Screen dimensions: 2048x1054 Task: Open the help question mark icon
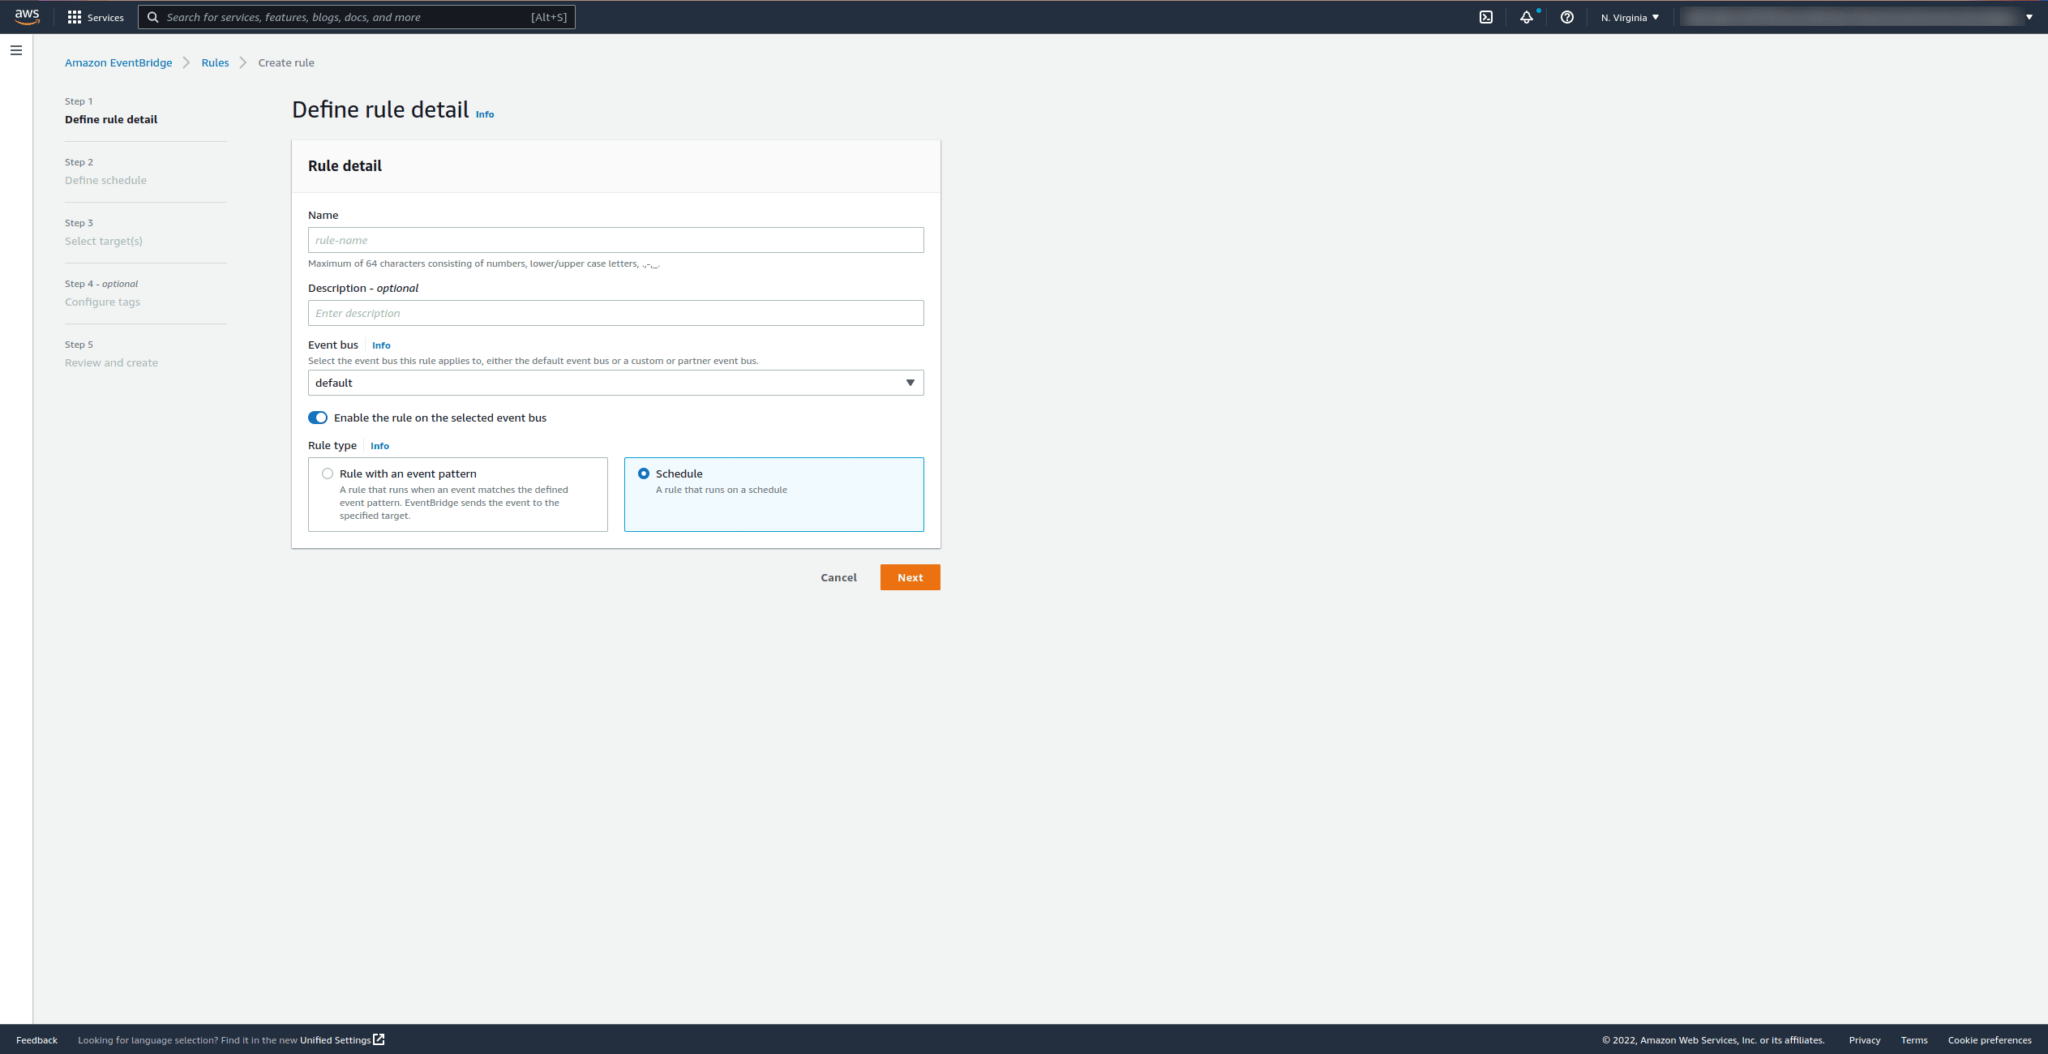(x=1566, y=17)
